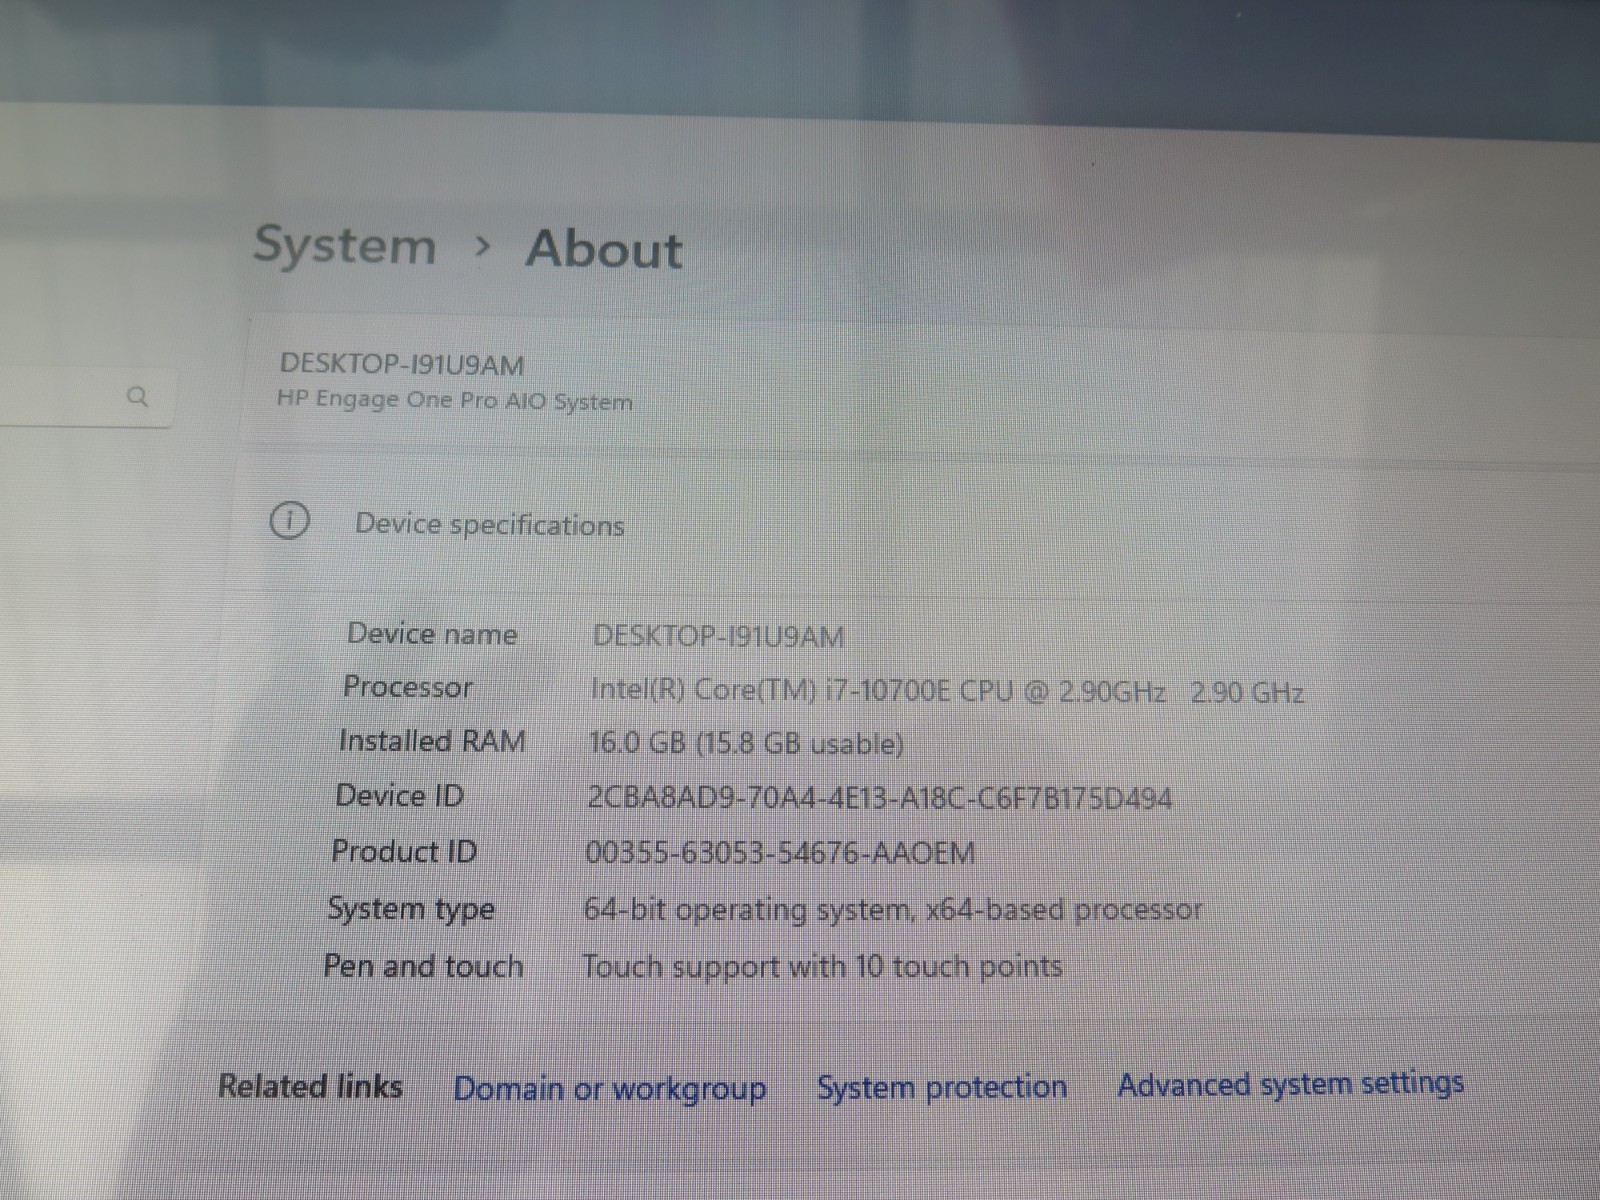Select Touch support with 10 touch points

pyautogui.click(x=822, y=967)
